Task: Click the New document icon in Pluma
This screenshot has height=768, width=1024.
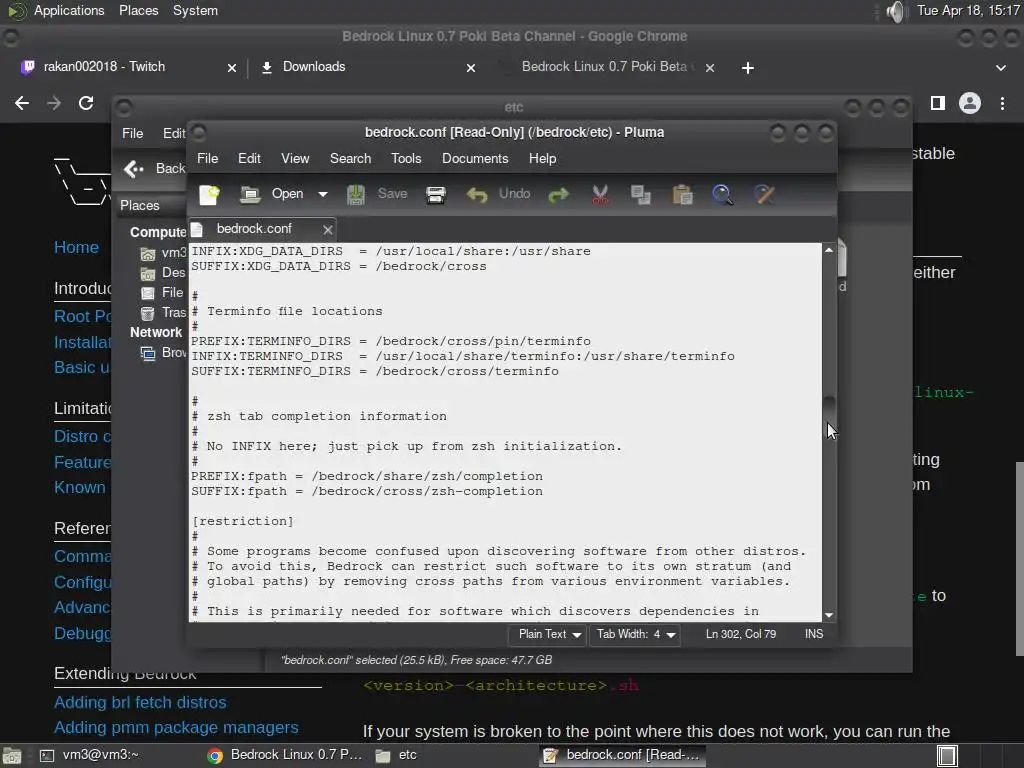Action: 209,194
